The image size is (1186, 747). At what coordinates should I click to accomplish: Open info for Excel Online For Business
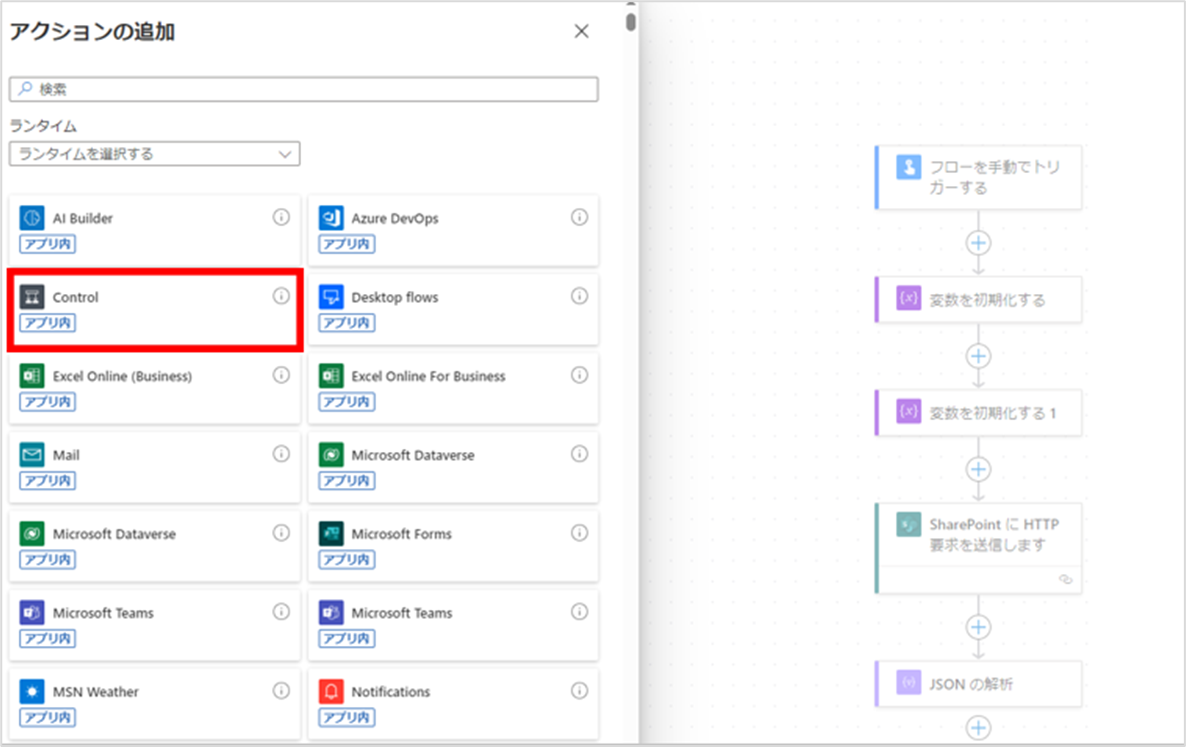579,375
